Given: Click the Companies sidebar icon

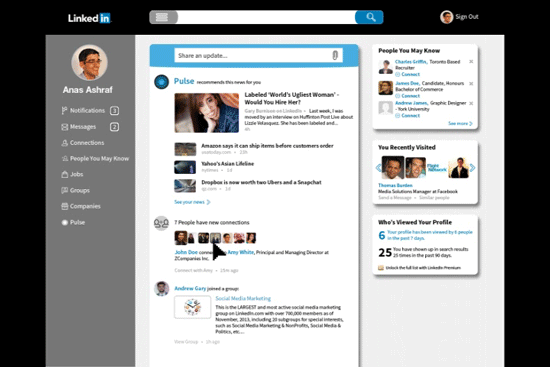Looking at the screenshot, I should [x=65, y=206].
